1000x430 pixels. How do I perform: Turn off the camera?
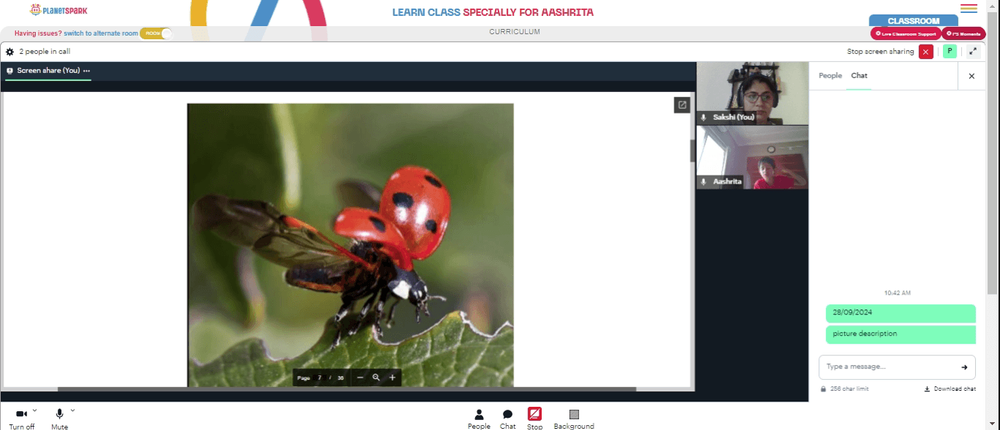(x=21, y=419)
